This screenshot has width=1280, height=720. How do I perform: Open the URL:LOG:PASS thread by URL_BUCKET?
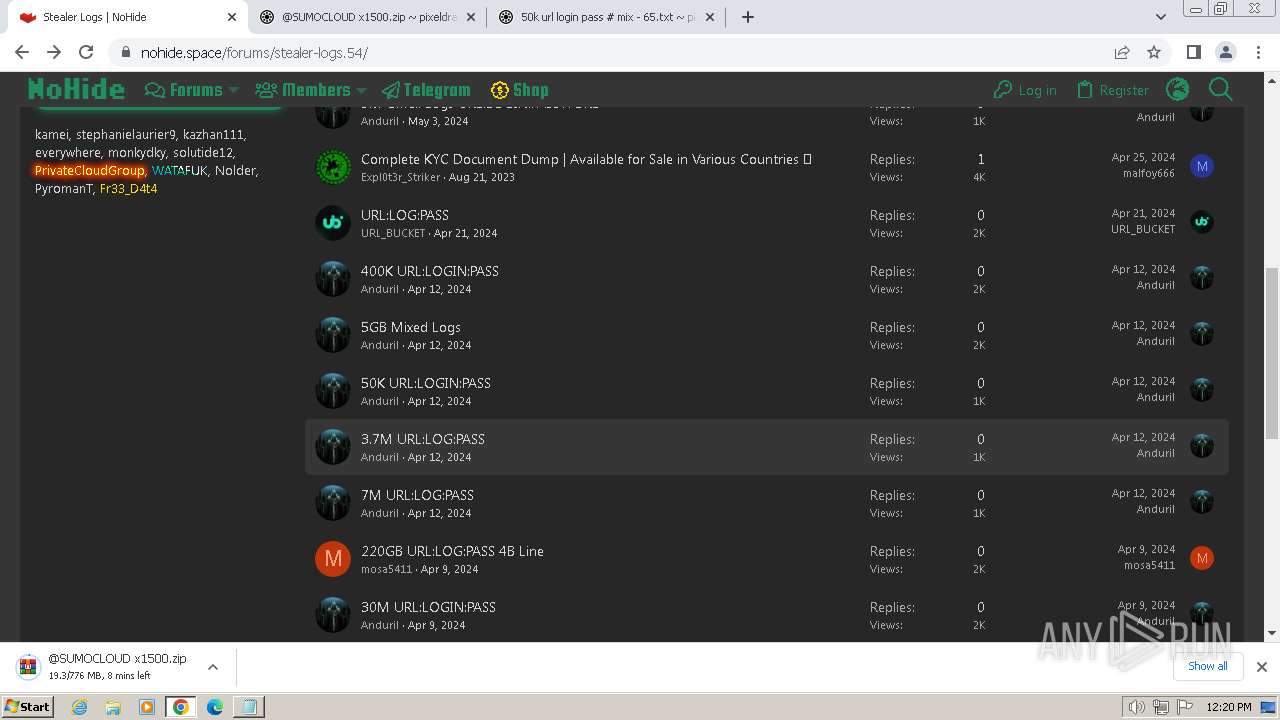pyautogui.click(x=405, y=215)
